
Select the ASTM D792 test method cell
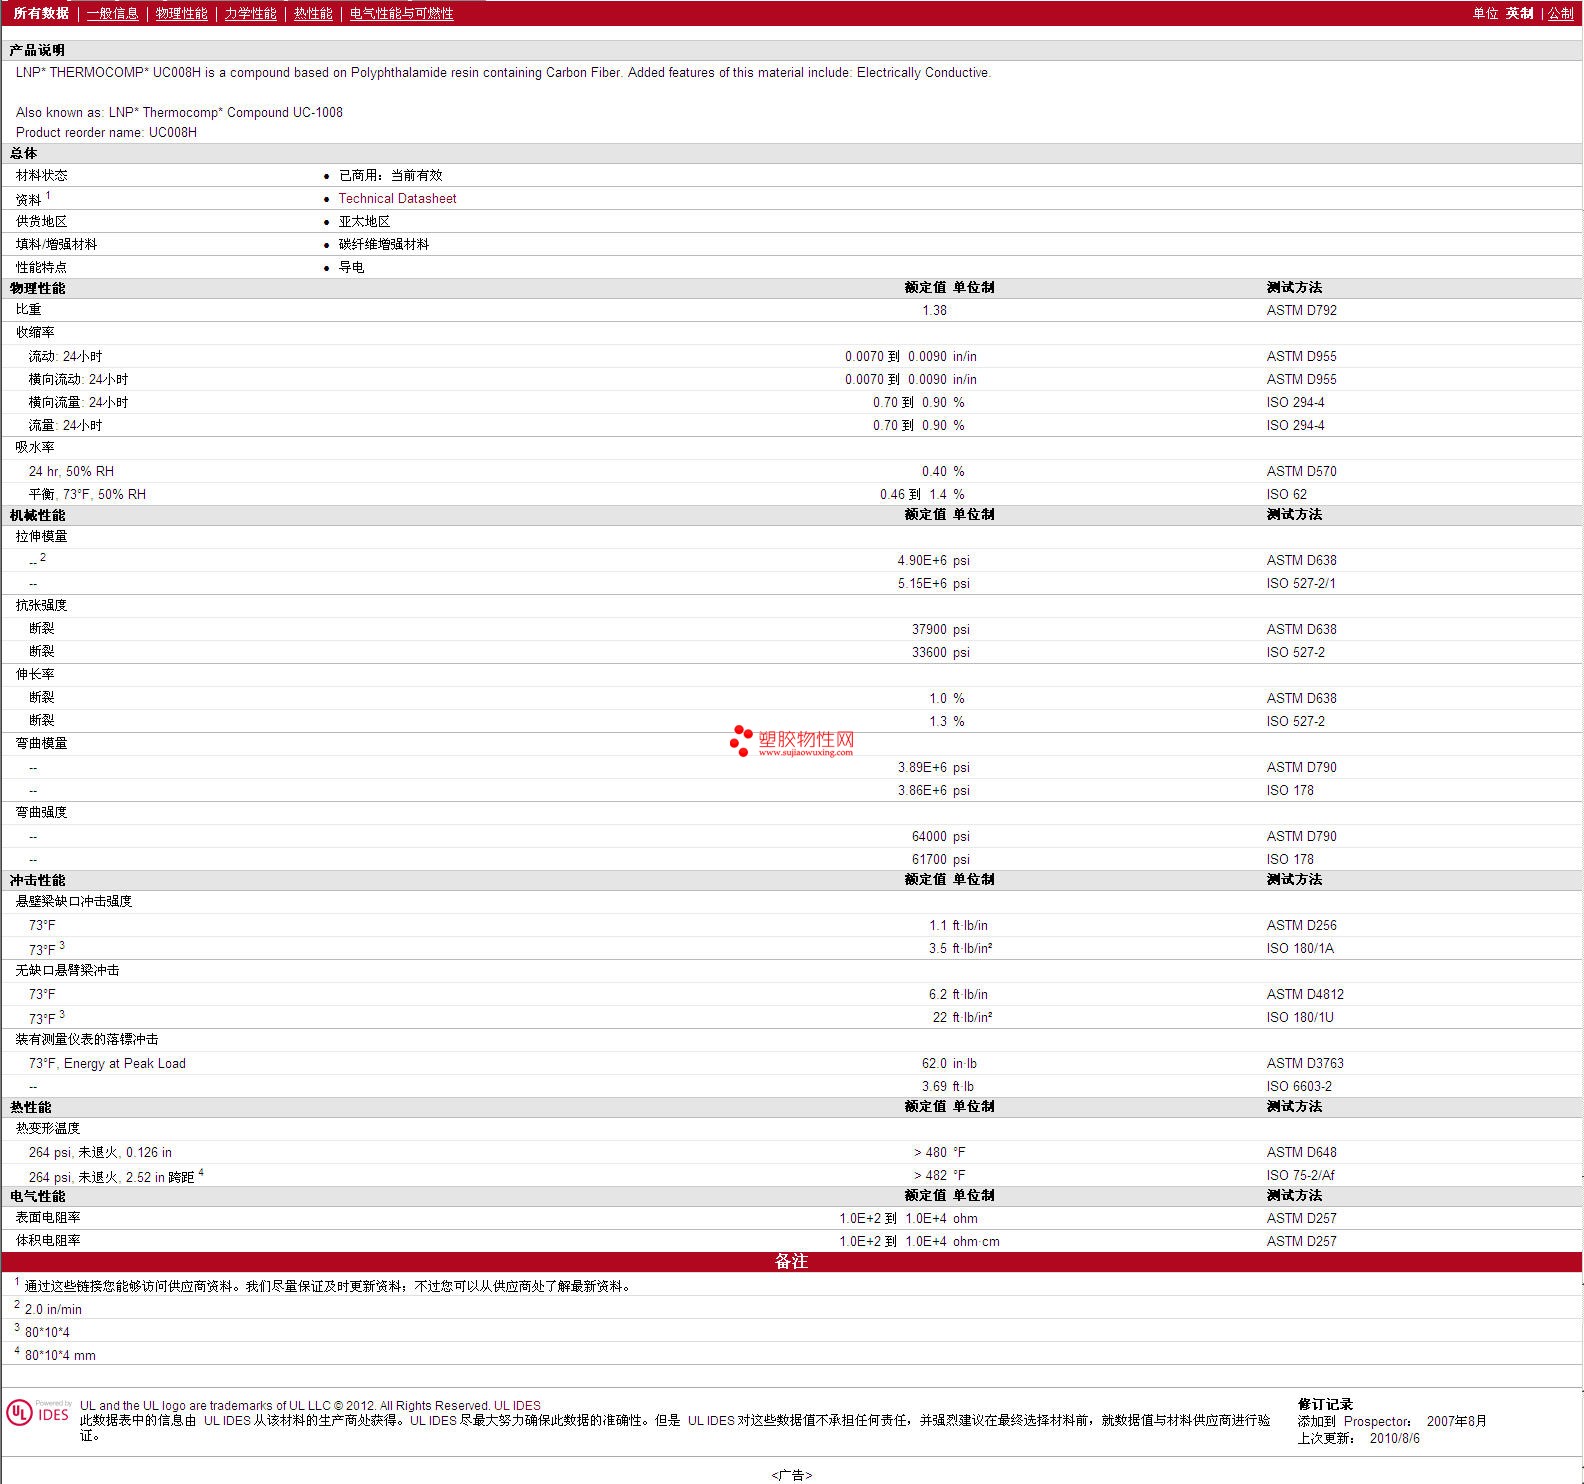(x=1301, y=310)
